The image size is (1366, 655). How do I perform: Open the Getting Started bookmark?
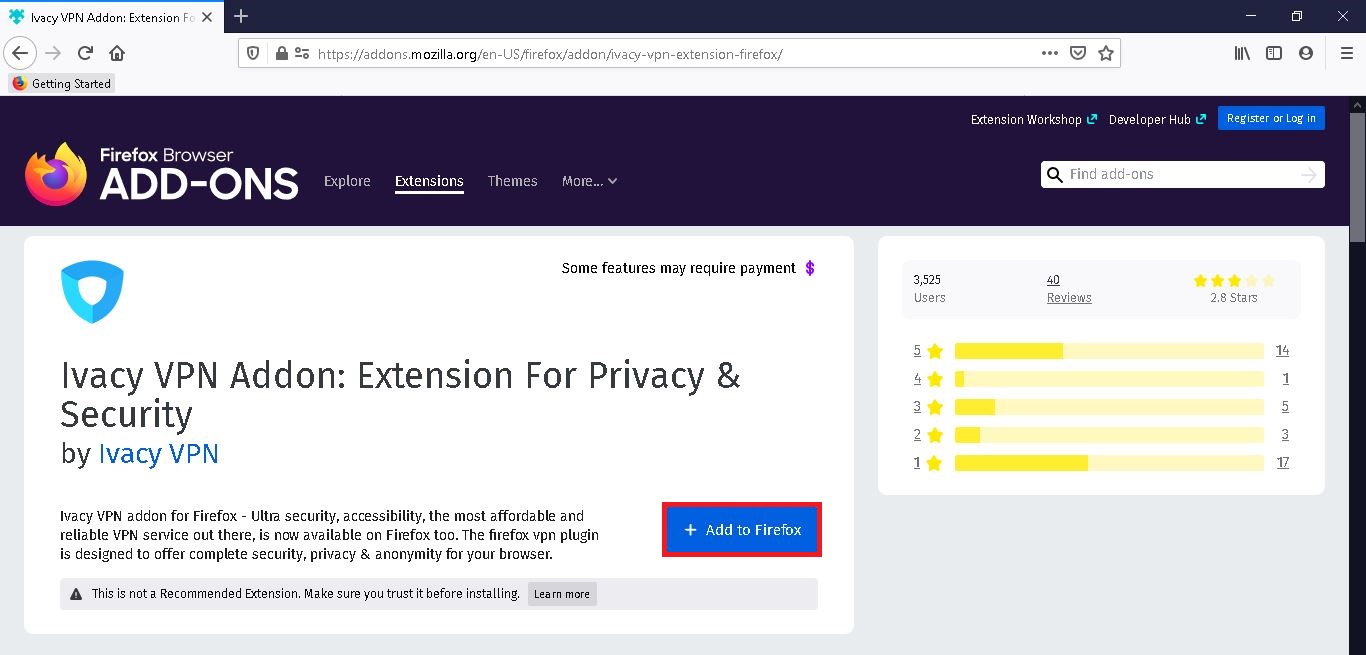point(62,84)
